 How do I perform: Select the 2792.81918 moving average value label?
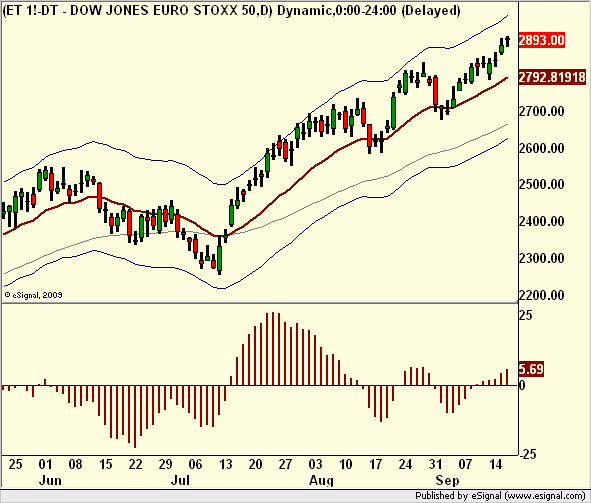(552, 77)
